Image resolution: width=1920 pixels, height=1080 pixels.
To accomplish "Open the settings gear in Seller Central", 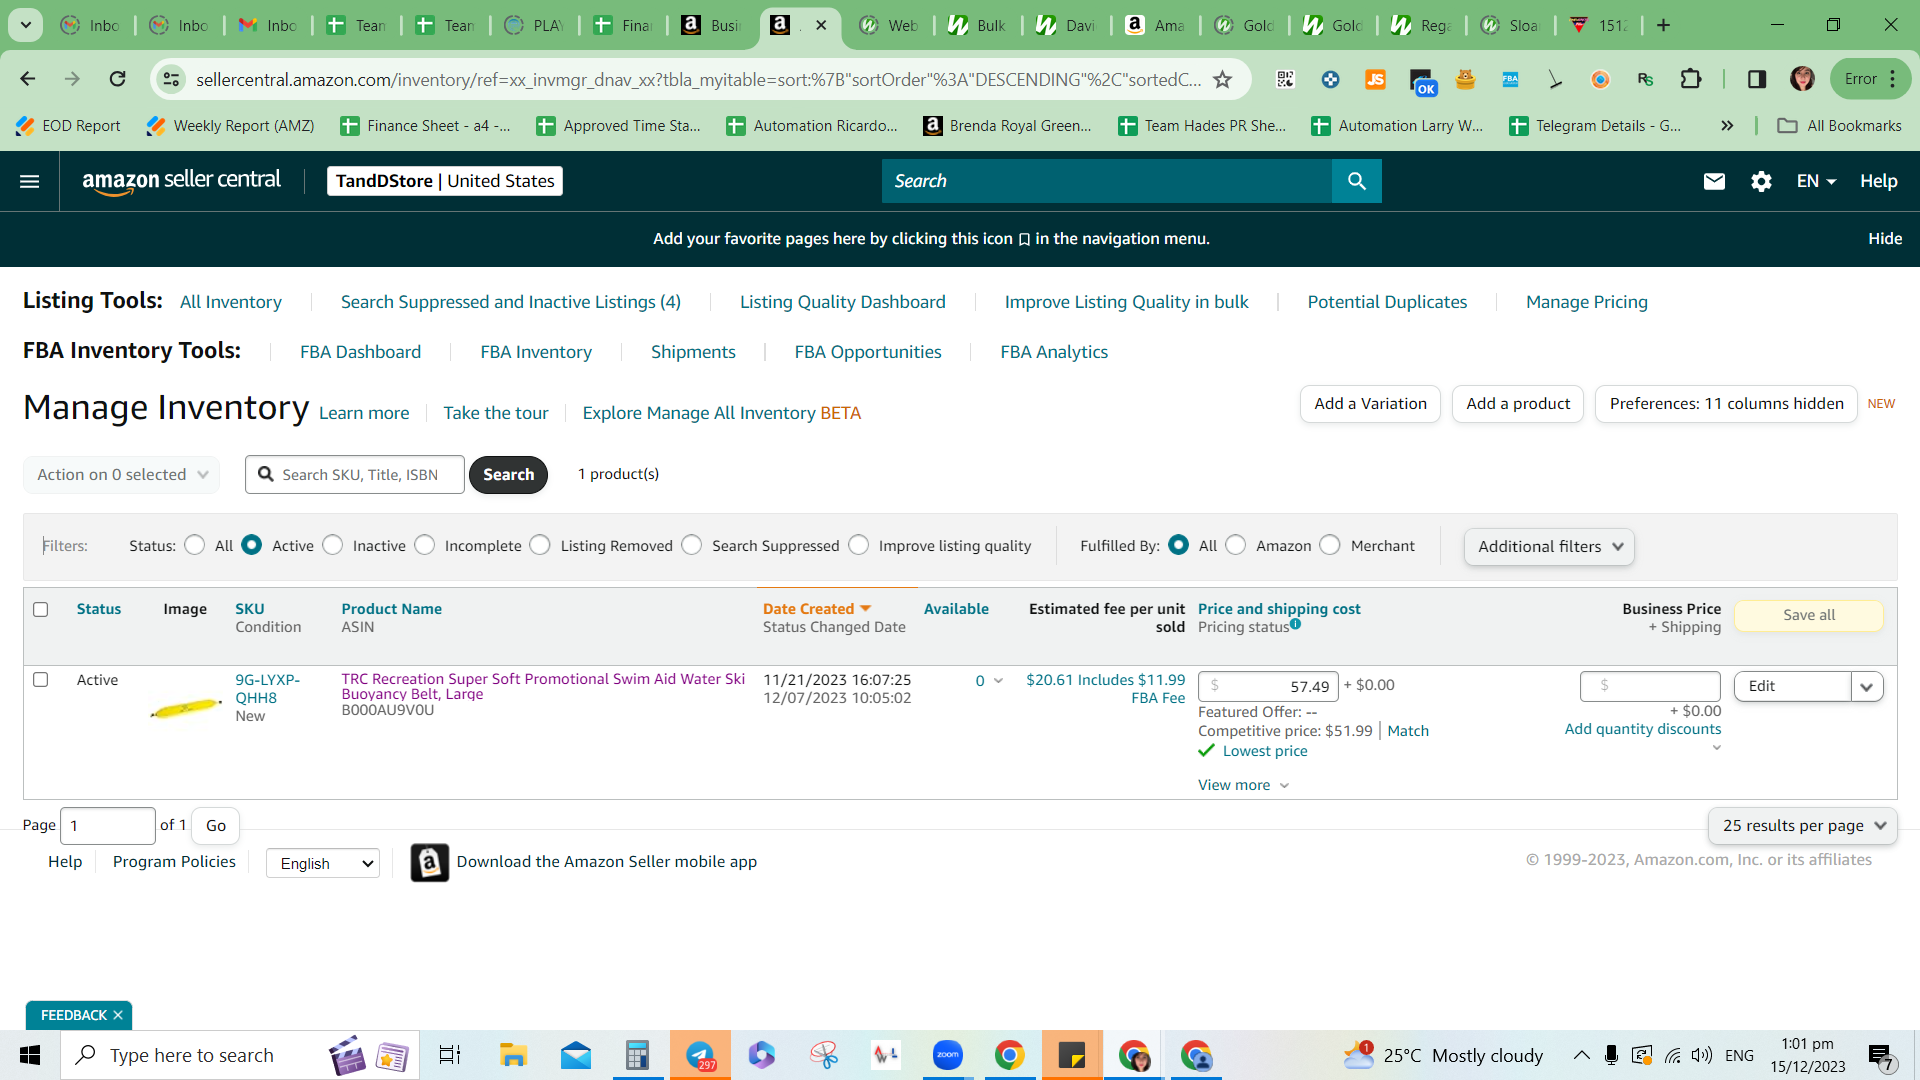I will click(1761, 181).
